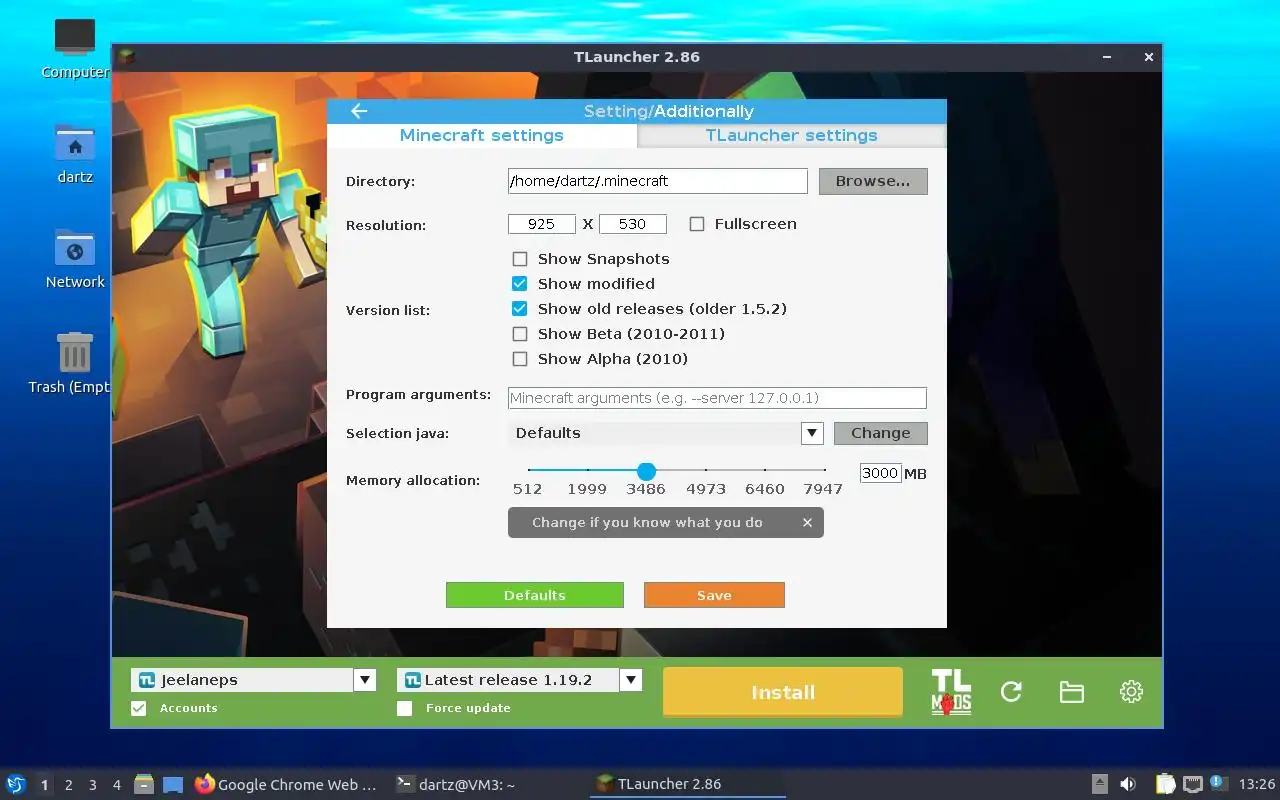Click the refresh versions icon
The width and height of the screenshot is (1280, 800).
[x=1011, y=692]
